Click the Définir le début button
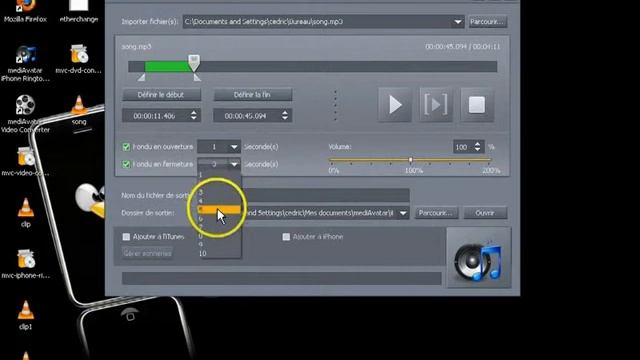 [x=161, y=95]
